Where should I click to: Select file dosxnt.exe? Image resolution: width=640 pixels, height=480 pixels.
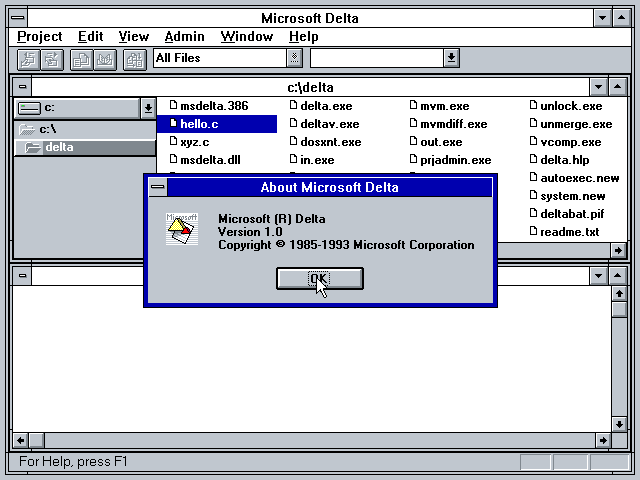(x=331, y=142)
